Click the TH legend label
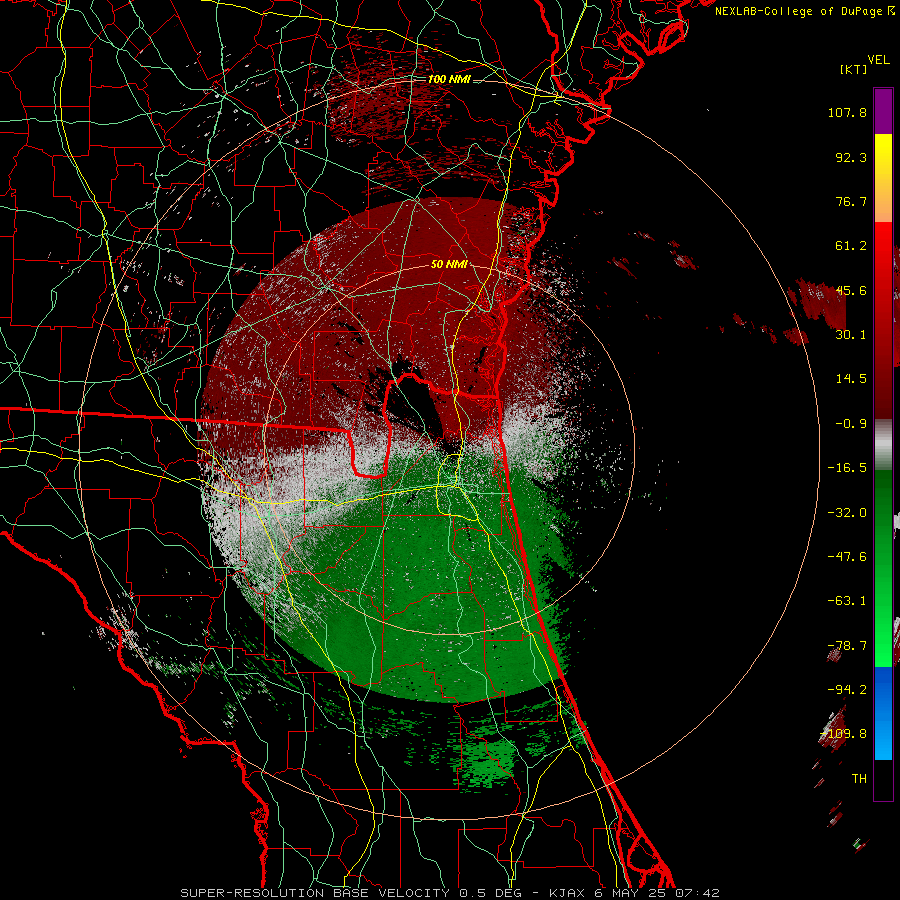 tap(859, 779)
